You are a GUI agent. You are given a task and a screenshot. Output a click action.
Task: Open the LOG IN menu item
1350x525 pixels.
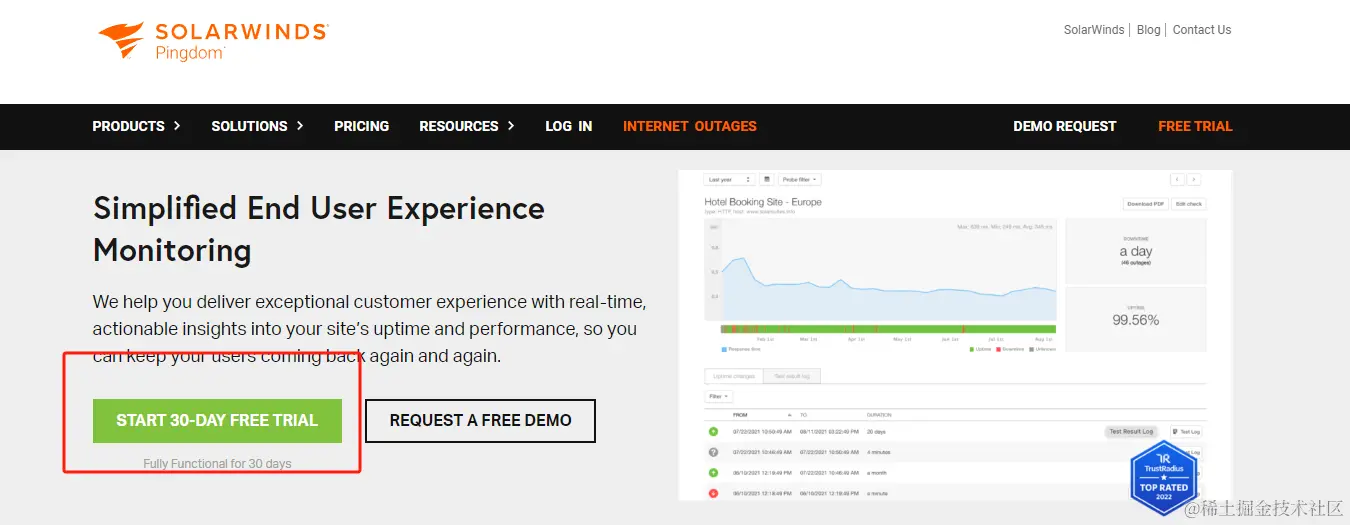click(569, 126)
